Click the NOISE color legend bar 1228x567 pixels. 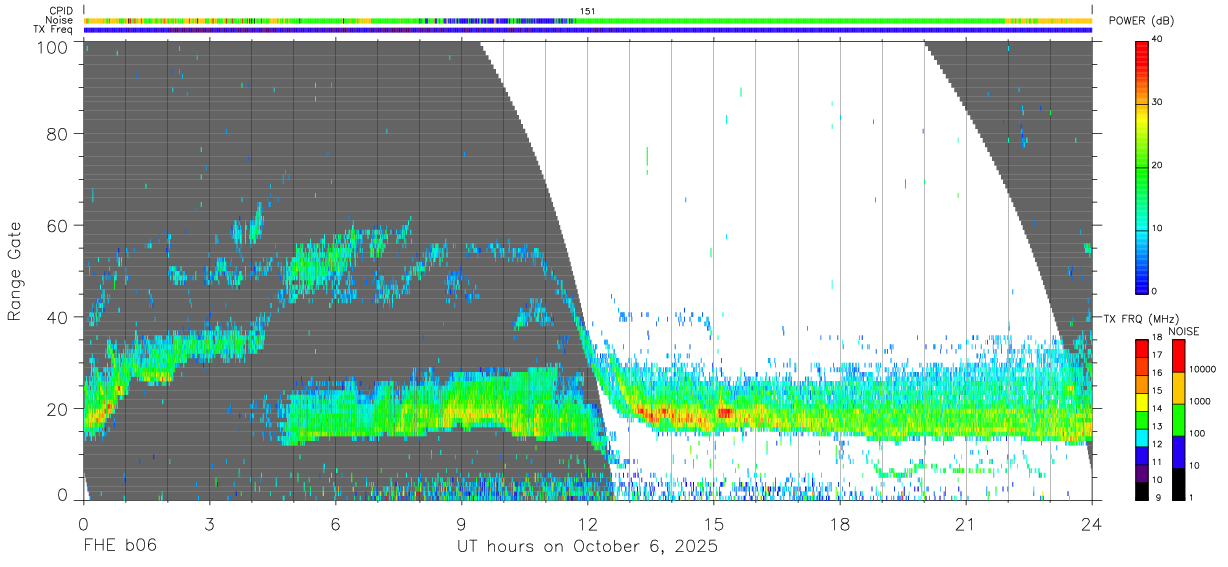point(1177,420)
